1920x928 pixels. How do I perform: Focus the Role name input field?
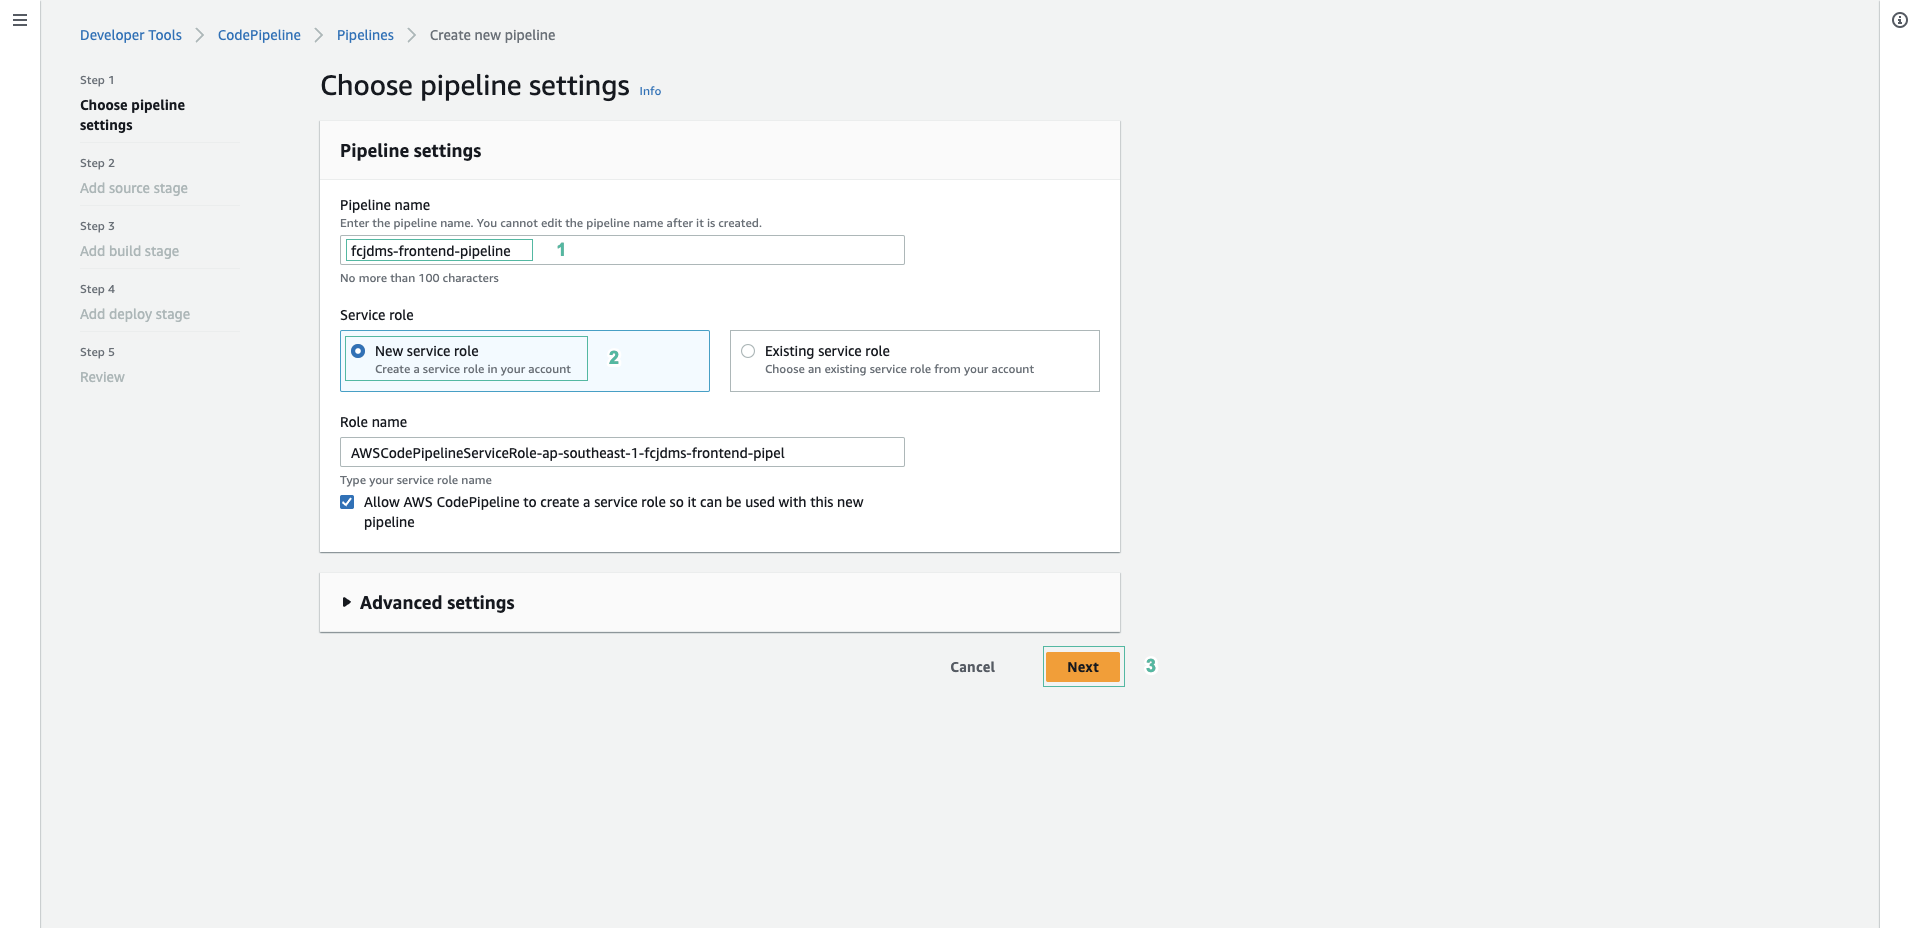coord(622,452)
